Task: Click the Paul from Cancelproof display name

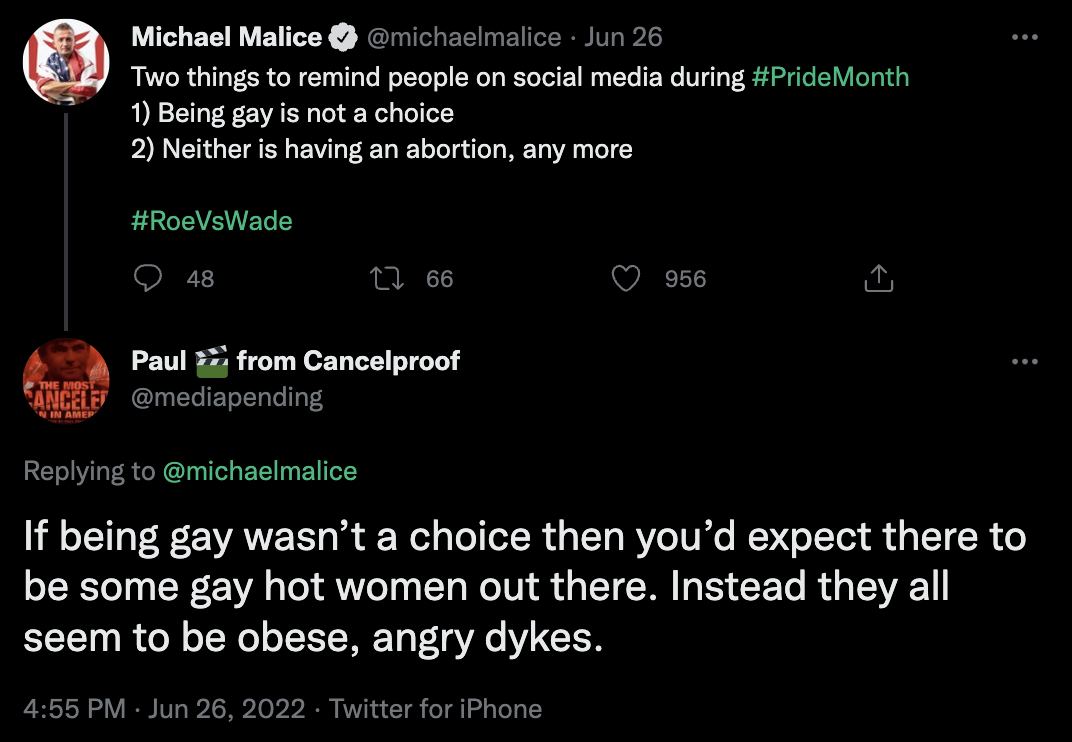Action: pyautogui.click(x=295, y=361)
